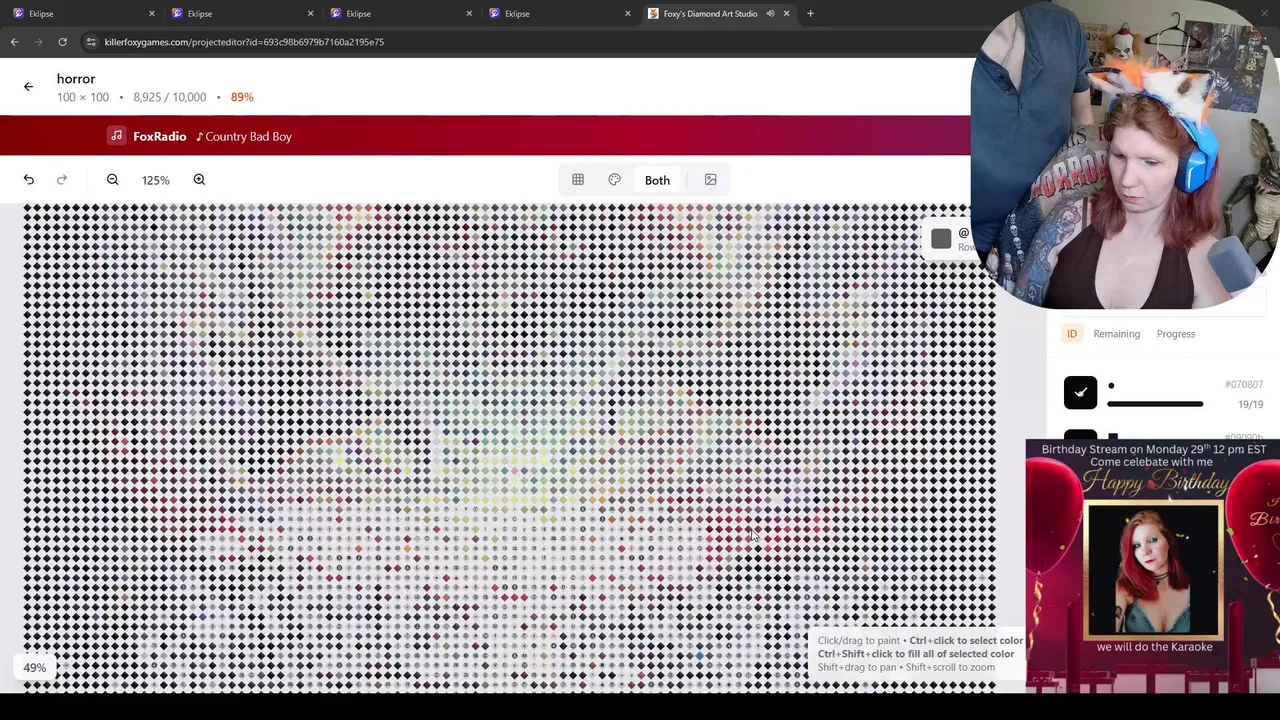Screen dimensions: 1280x720
Task: Open the FoxRadio label
Action: point(160,136)
